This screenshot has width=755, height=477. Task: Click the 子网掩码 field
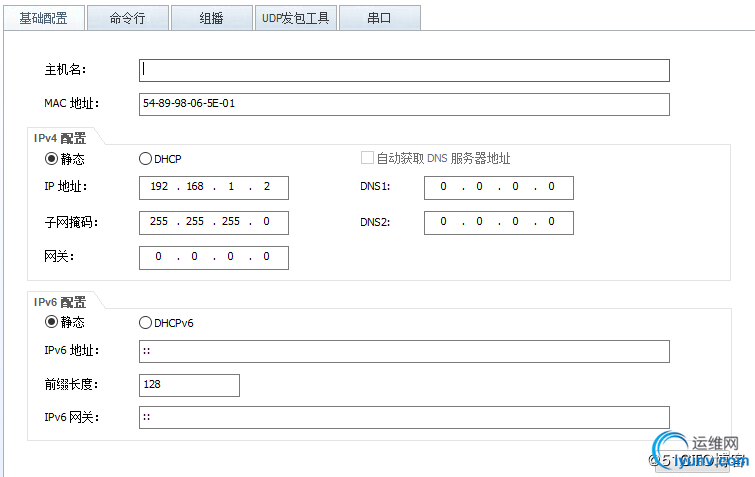click(x=214, y=223)
